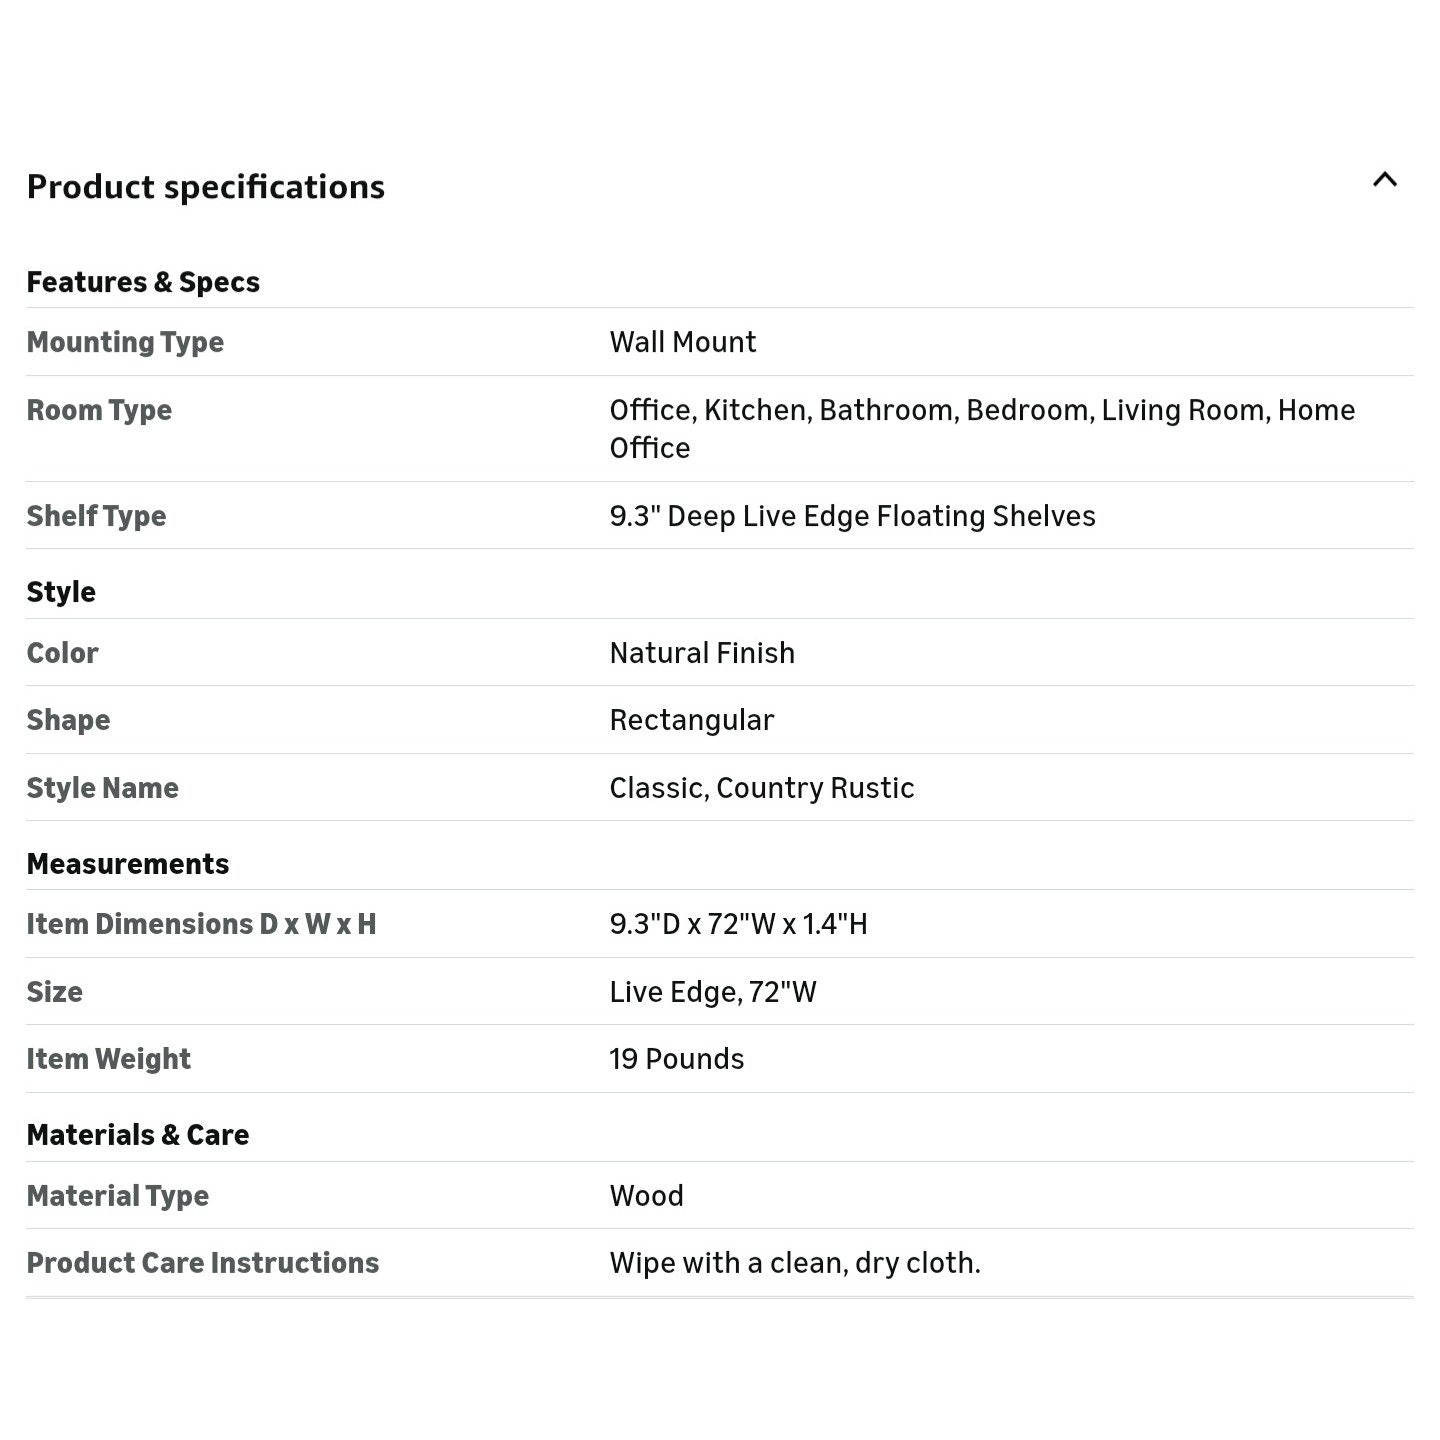Select the 19 Pounds weight value
Image resolution: width=1440 pixels, height=1440 pixels.
click(x=677, y=1059)
